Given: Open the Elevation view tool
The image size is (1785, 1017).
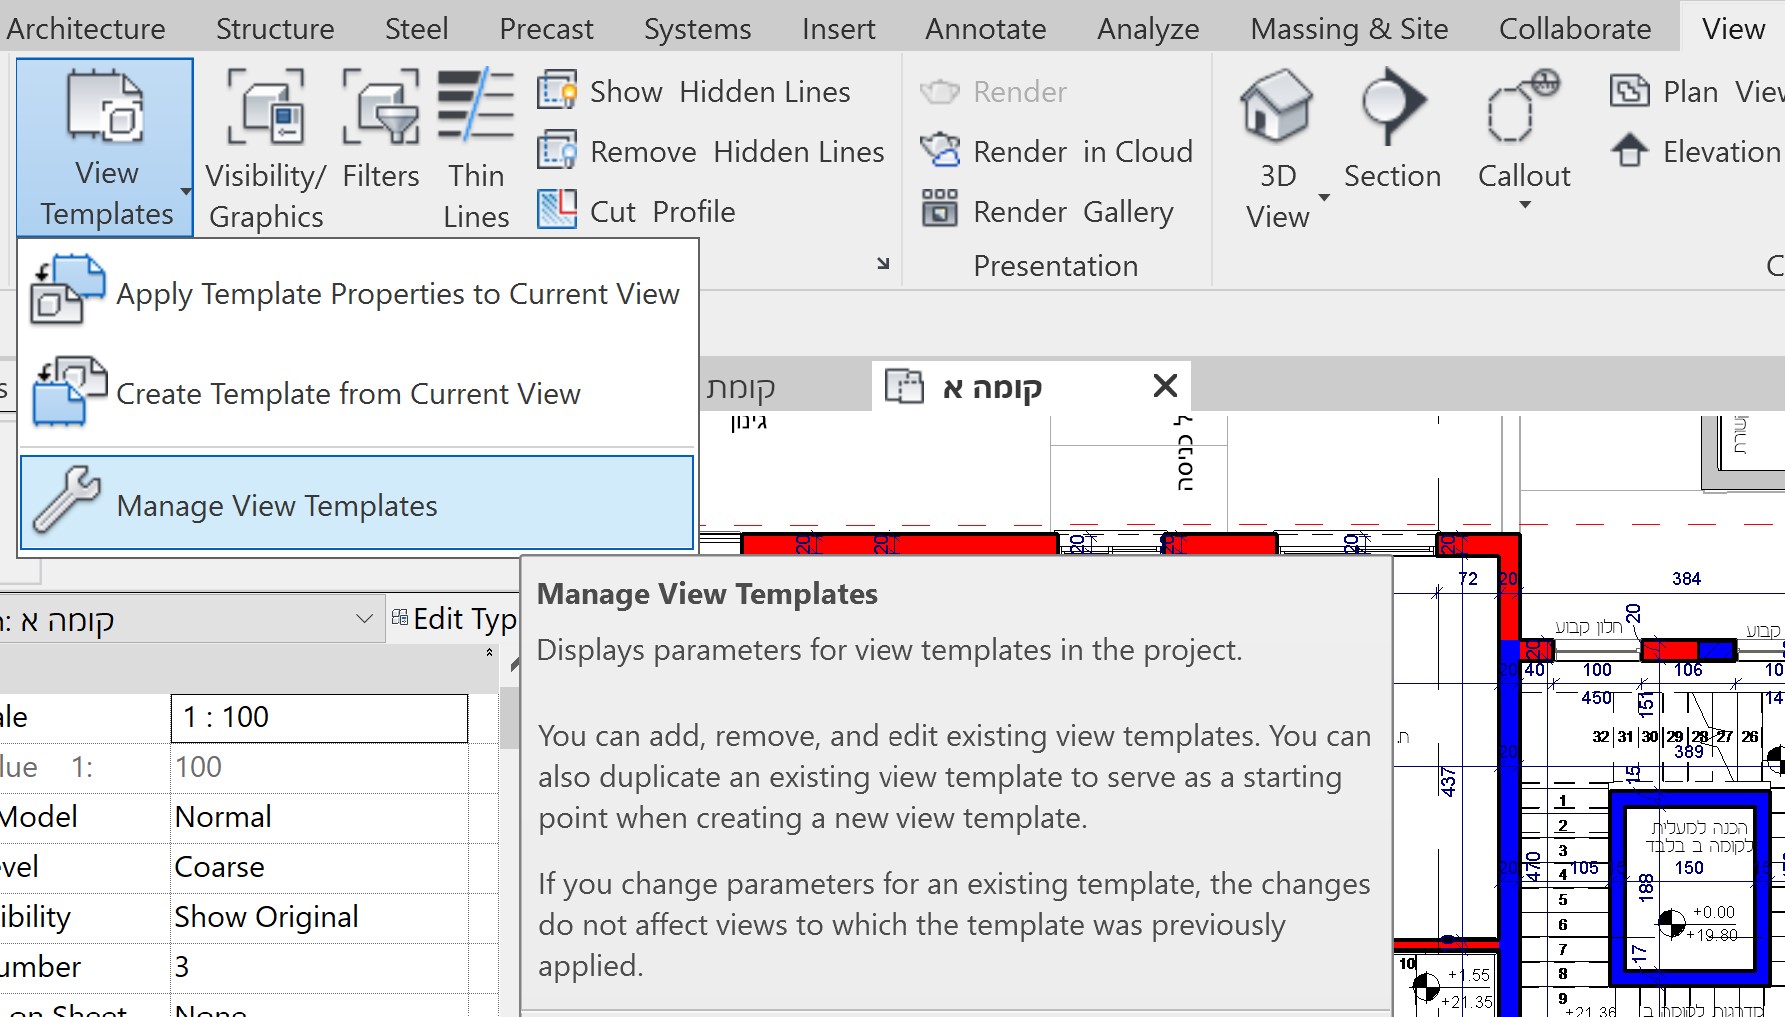Looking at the screenshot, I should point(1696,152).
